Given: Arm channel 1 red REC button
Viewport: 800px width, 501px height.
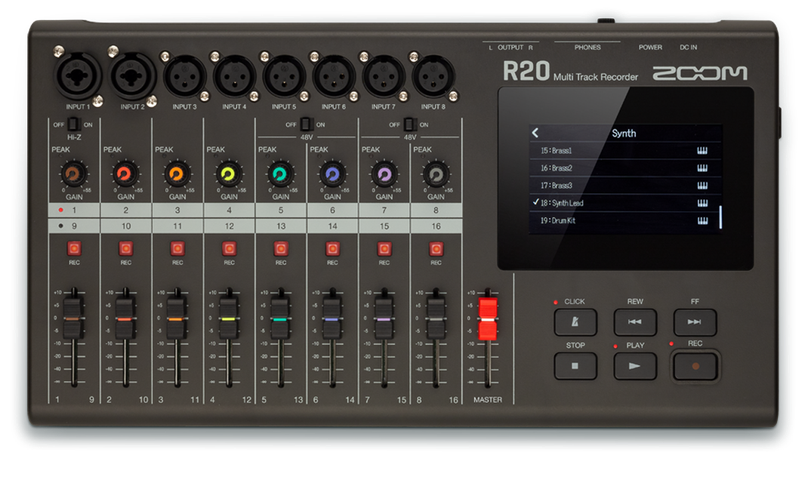Looking at the screenshot, I should (71, 249).
